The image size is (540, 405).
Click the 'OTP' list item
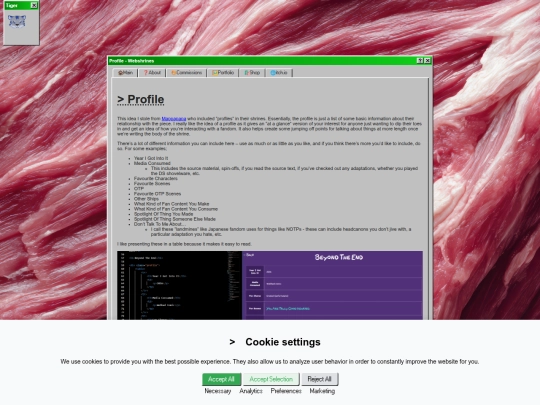point(139,189)
